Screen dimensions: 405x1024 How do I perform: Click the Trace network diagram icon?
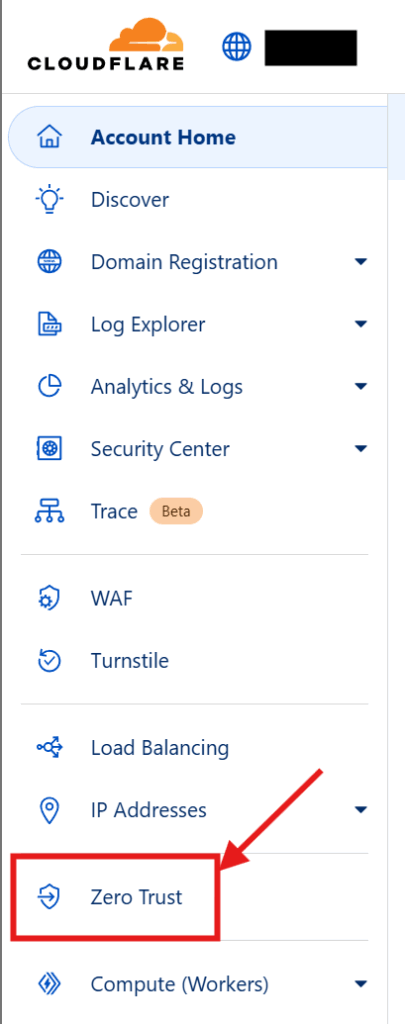50,511
